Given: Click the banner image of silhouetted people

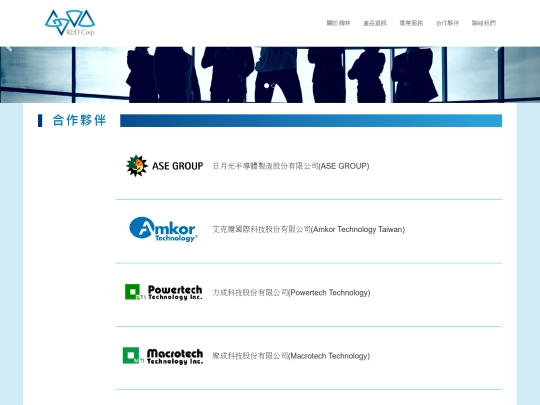Looking at the screenshot, I should (x=270, y=75).
